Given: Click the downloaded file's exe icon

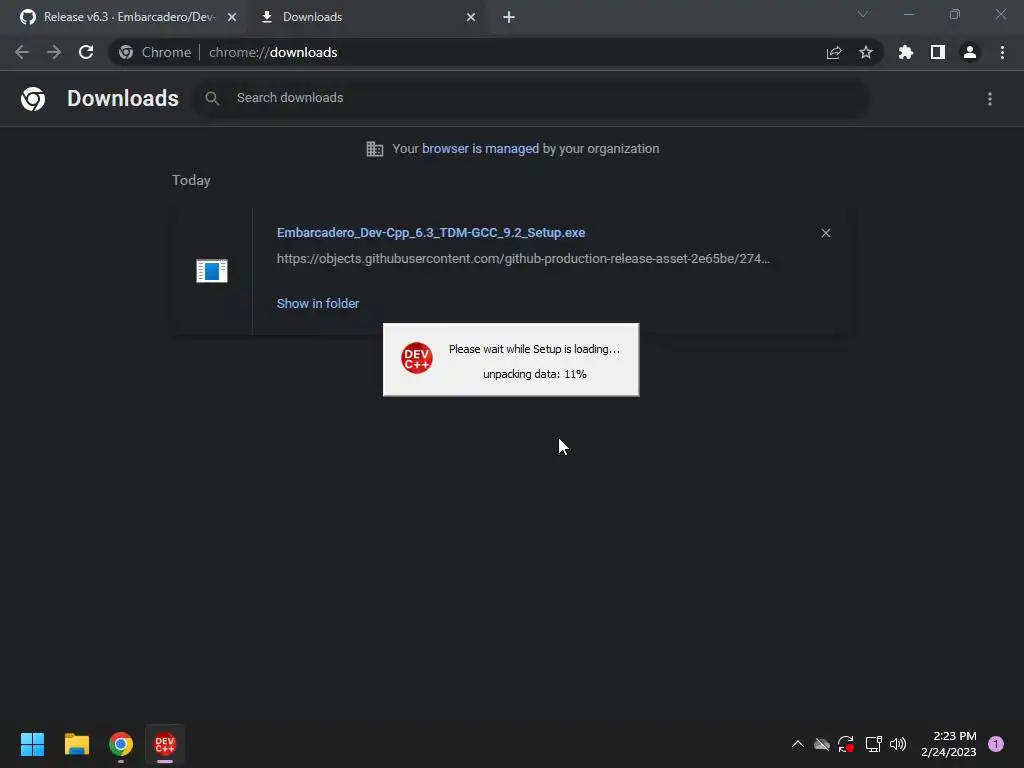Looking at the screenshot, I should tap(212, 270).
